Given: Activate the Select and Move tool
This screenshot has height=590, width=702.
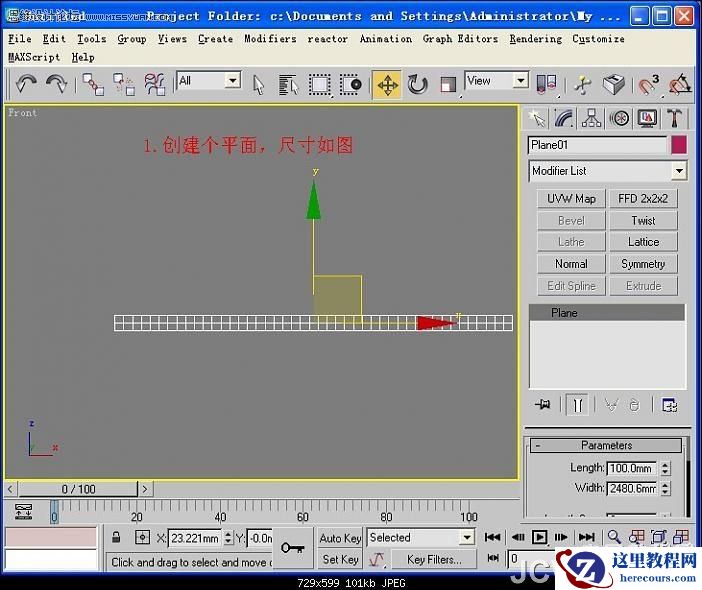Looking at the screenshot, I should [x=387, y=84].
